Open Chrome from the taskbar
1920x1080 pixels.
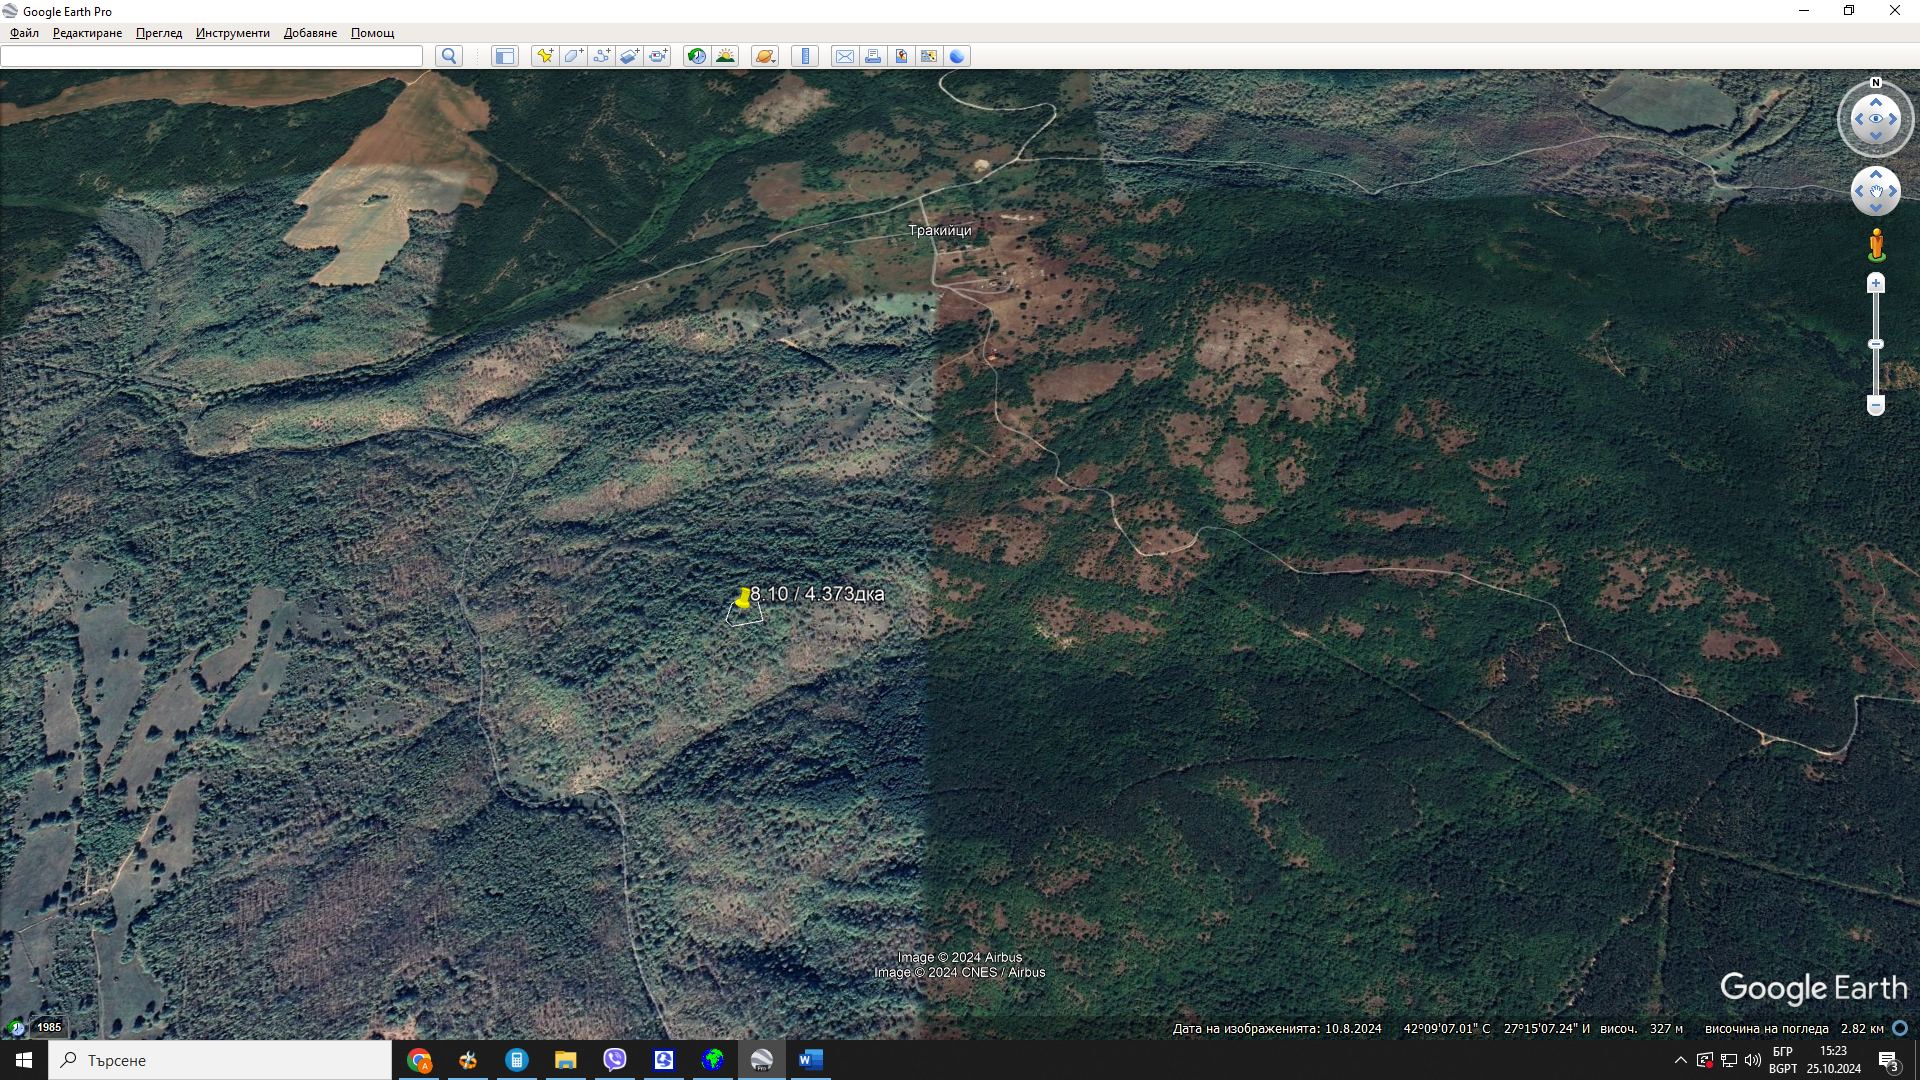[x=419, y=1060]
